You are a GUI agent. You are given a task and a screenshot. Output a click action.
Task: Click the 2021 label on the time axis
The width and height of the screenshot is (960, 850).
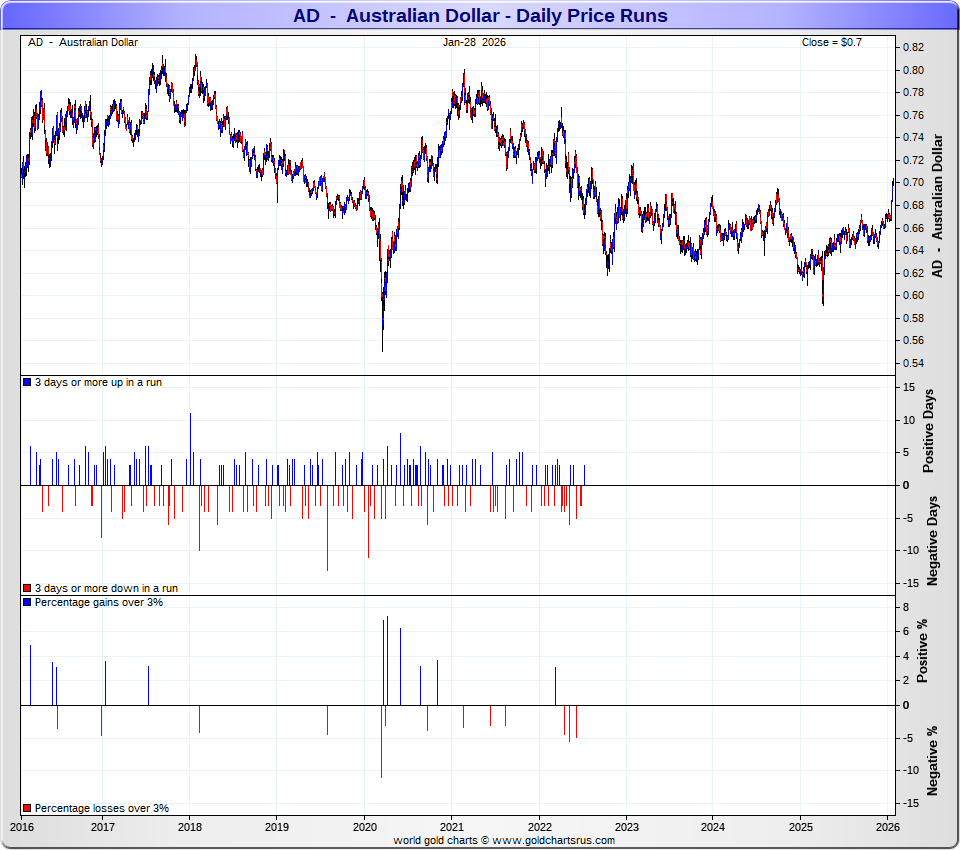452,827
